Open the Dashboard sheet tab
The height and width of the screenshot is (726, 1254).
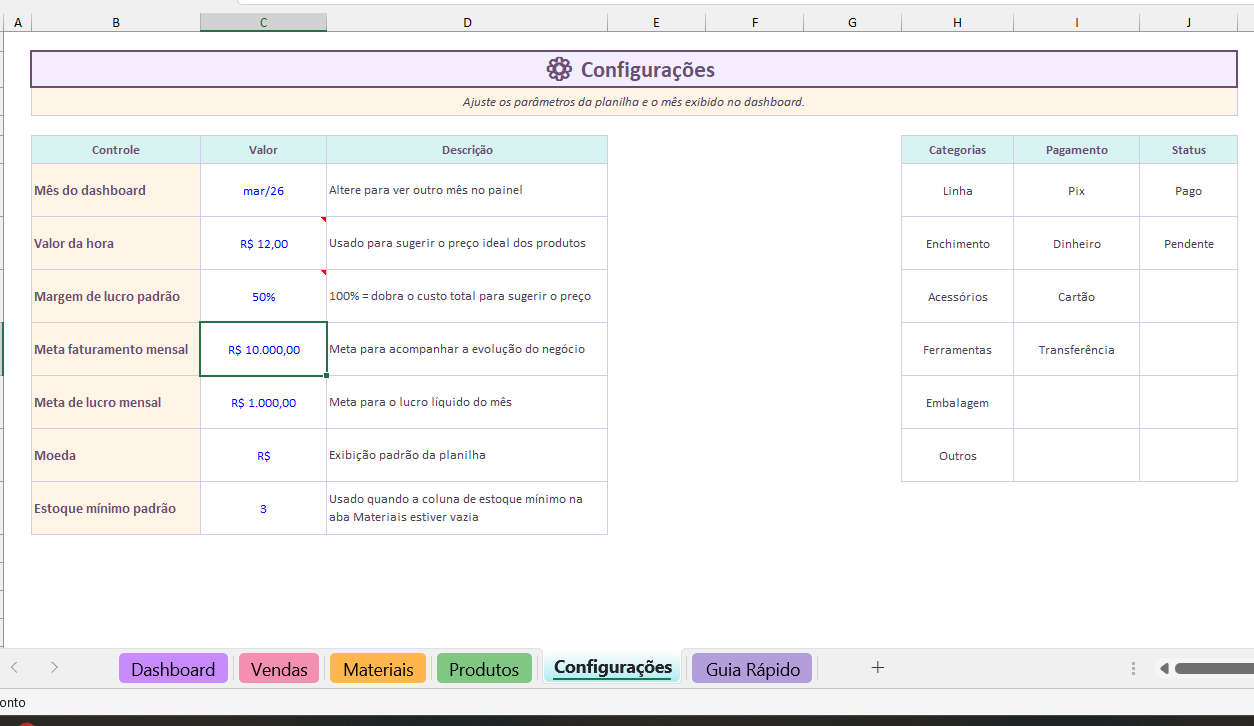click(173, 669)
